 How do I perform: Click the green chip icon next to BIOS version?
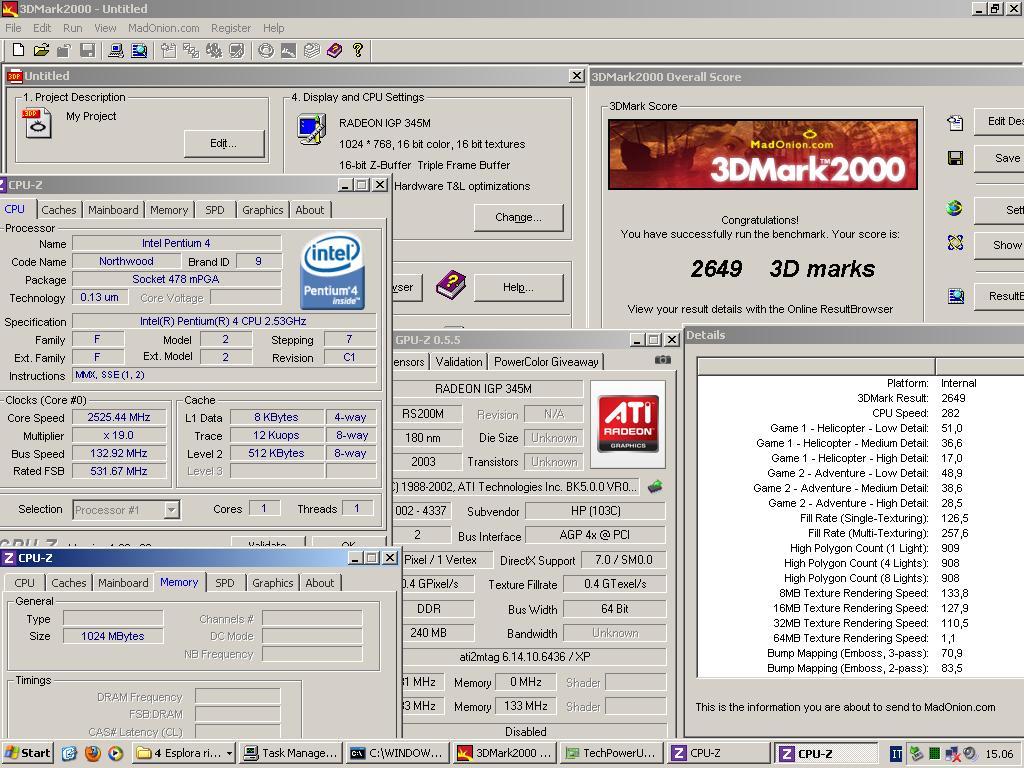pos(655,486)
